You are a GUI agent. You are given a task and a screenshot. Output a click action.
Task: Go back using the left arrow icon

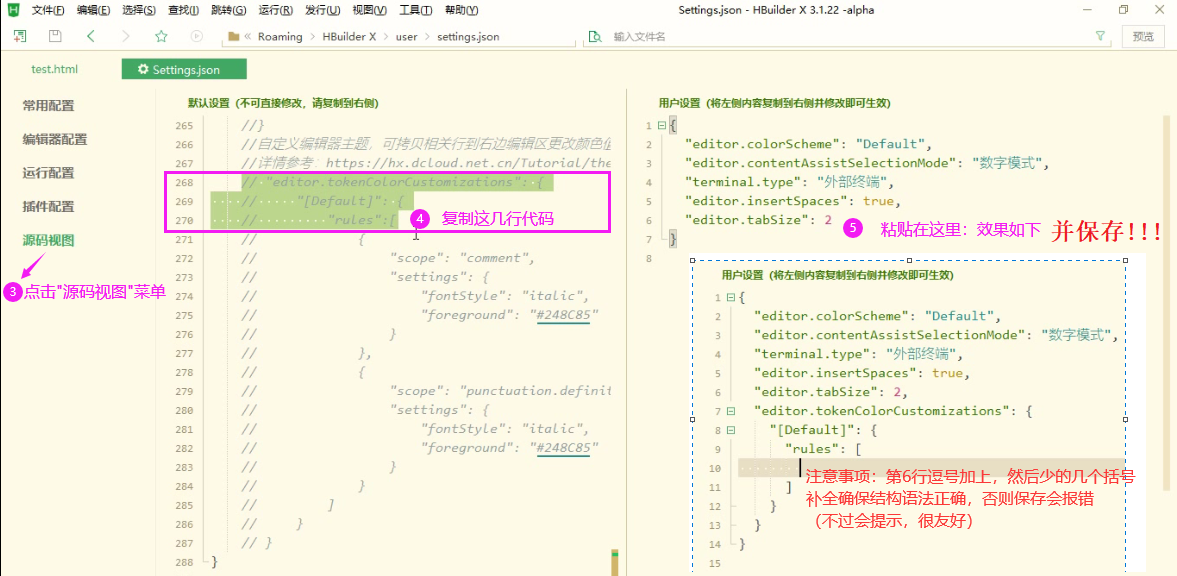[90, 36]
